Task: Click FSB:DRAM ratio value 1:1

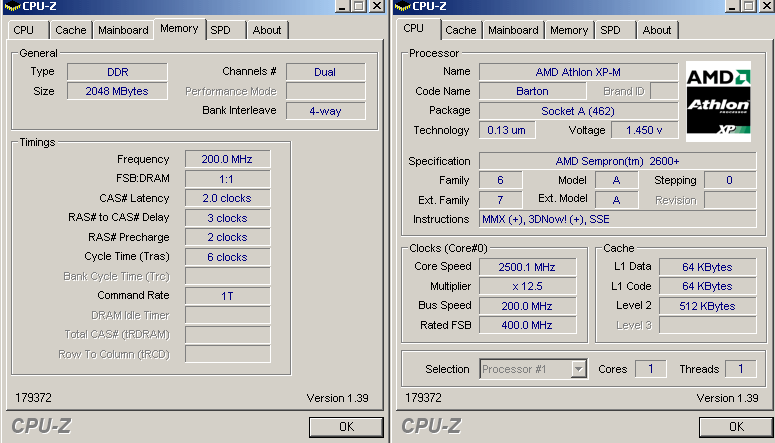Action: point(227,179)
